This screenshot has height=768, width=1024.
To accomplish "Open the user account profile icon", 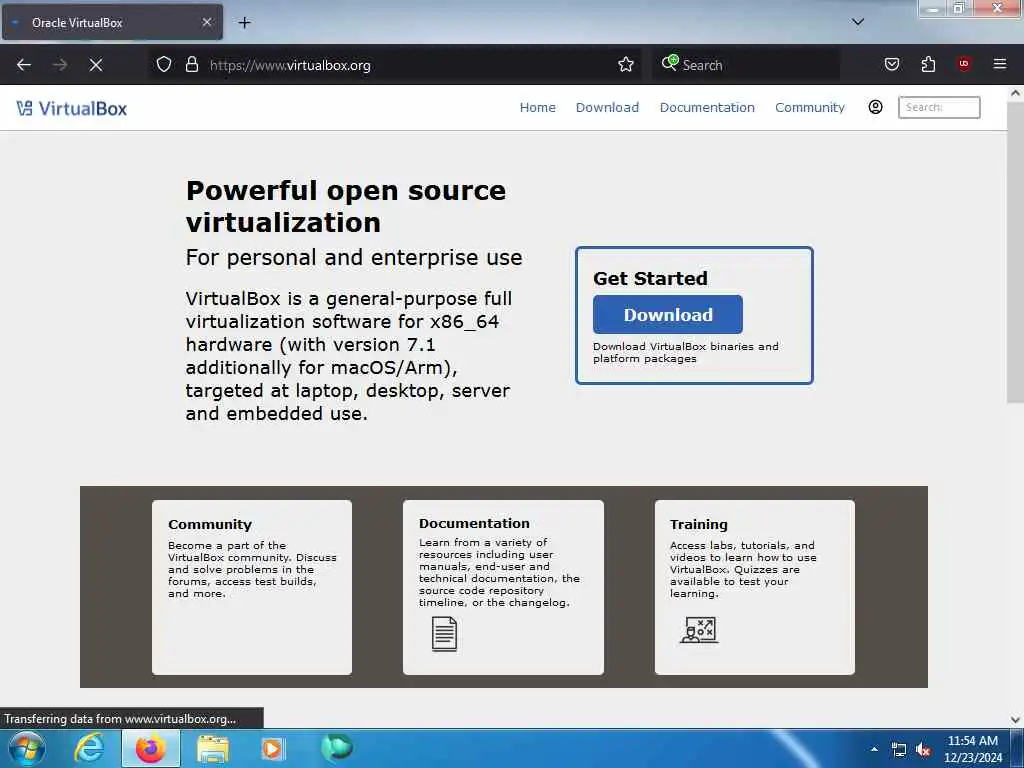I will coord(876,107).
